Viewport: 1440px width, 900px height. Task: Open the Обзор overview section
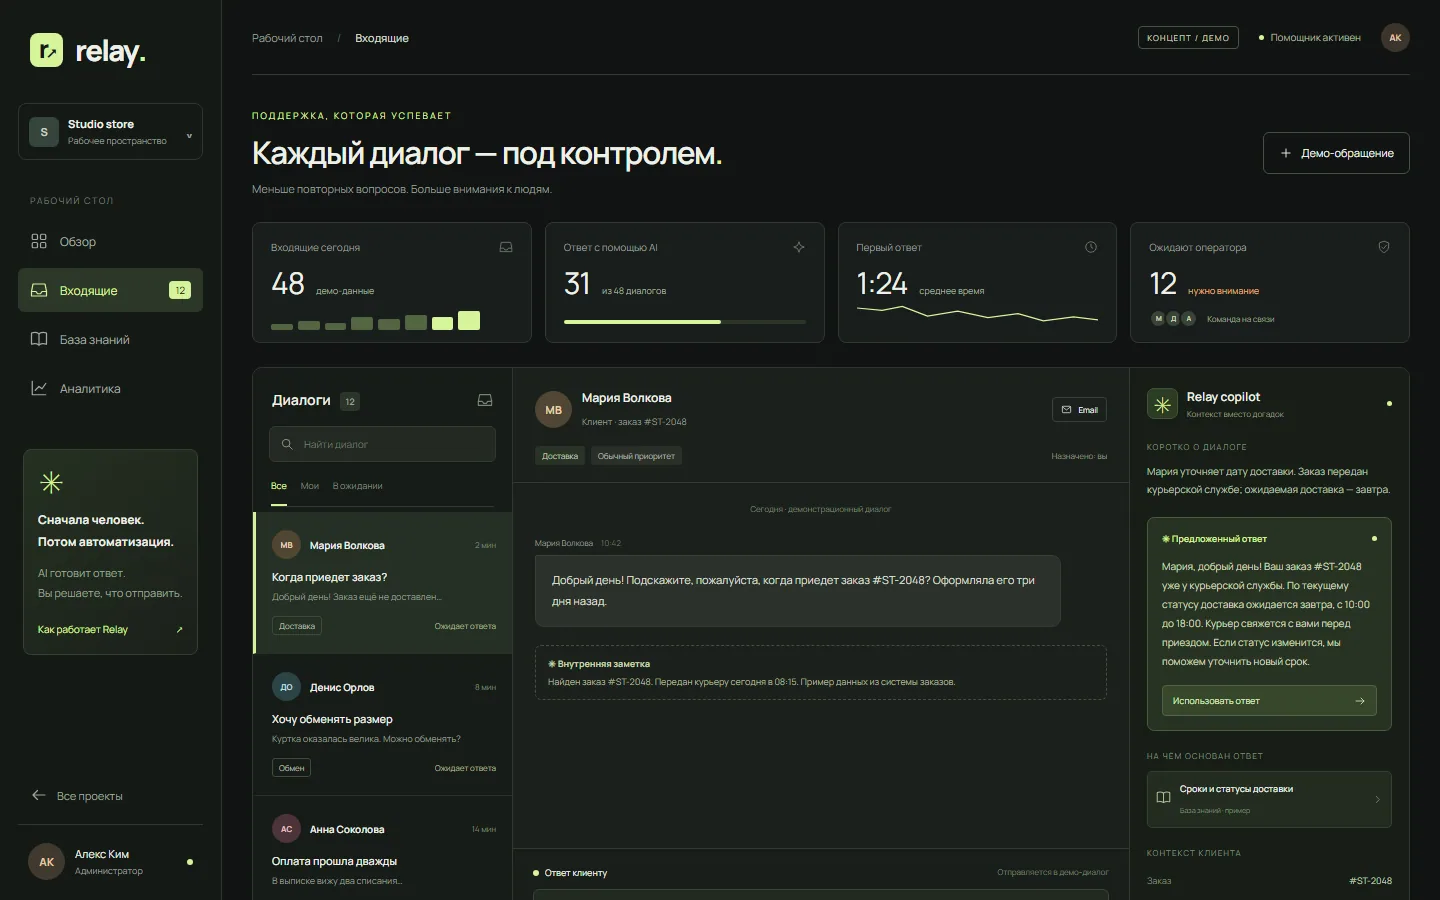point(110,241)
